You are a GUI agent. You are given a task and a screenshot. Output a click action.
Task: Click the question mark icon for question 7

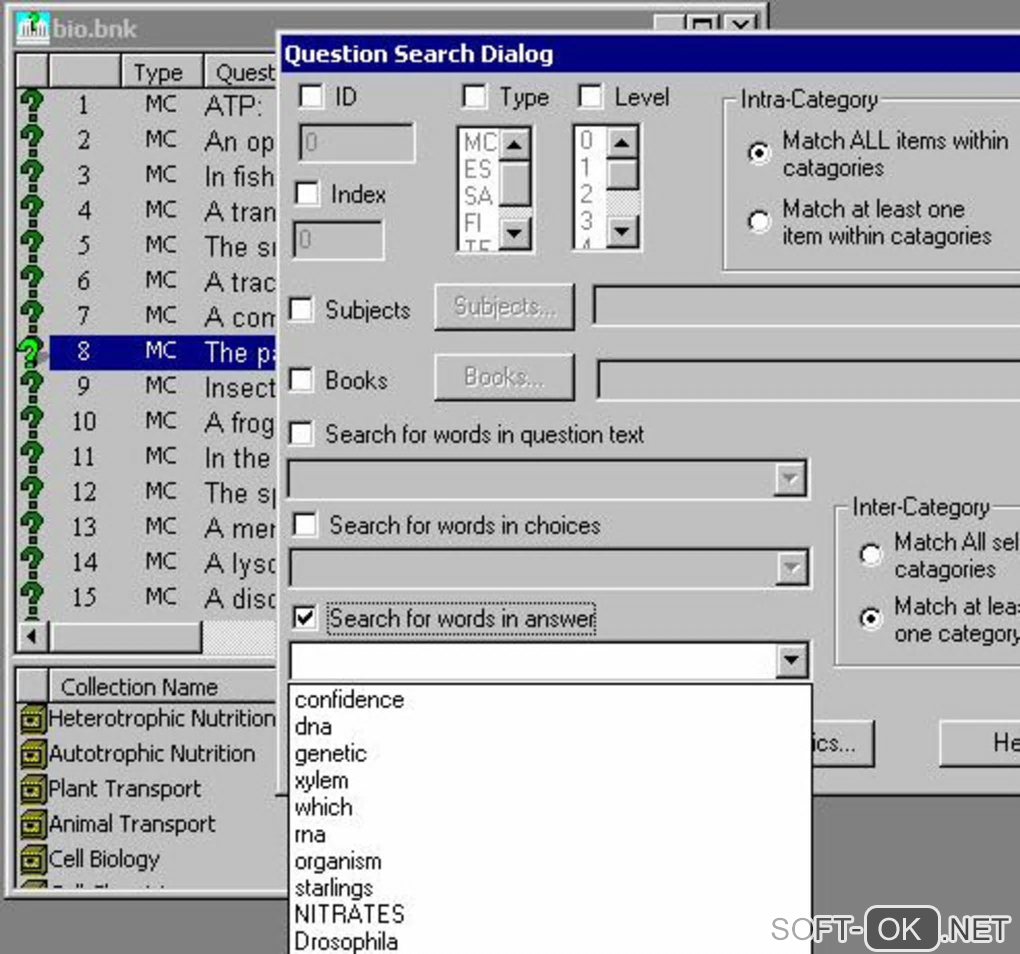point(32,315)
